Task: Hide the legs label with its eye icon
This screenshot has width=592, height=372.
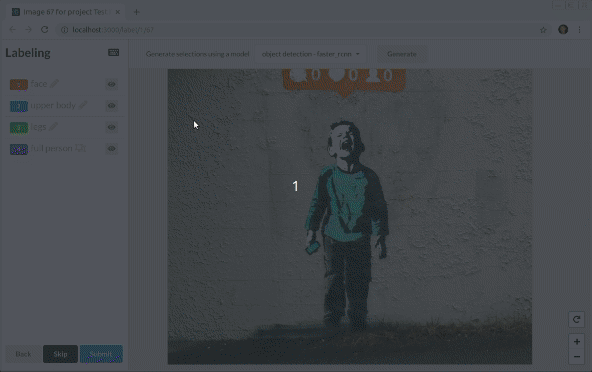Action: [x=111, y=127]
